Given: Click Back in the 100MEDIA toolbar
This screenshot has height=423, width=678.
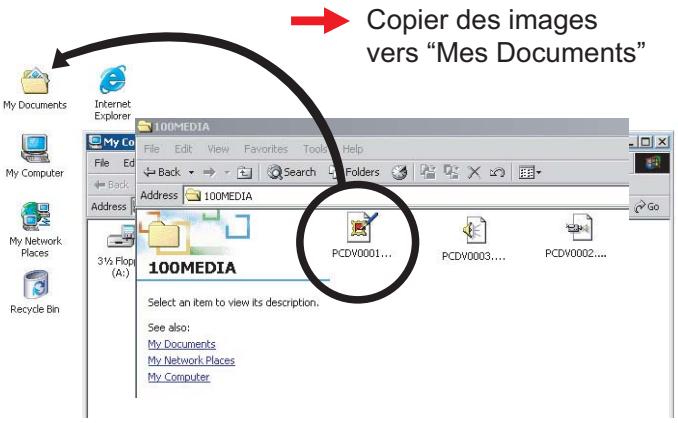Looking at the screenshot, I should tap(162, 172).
